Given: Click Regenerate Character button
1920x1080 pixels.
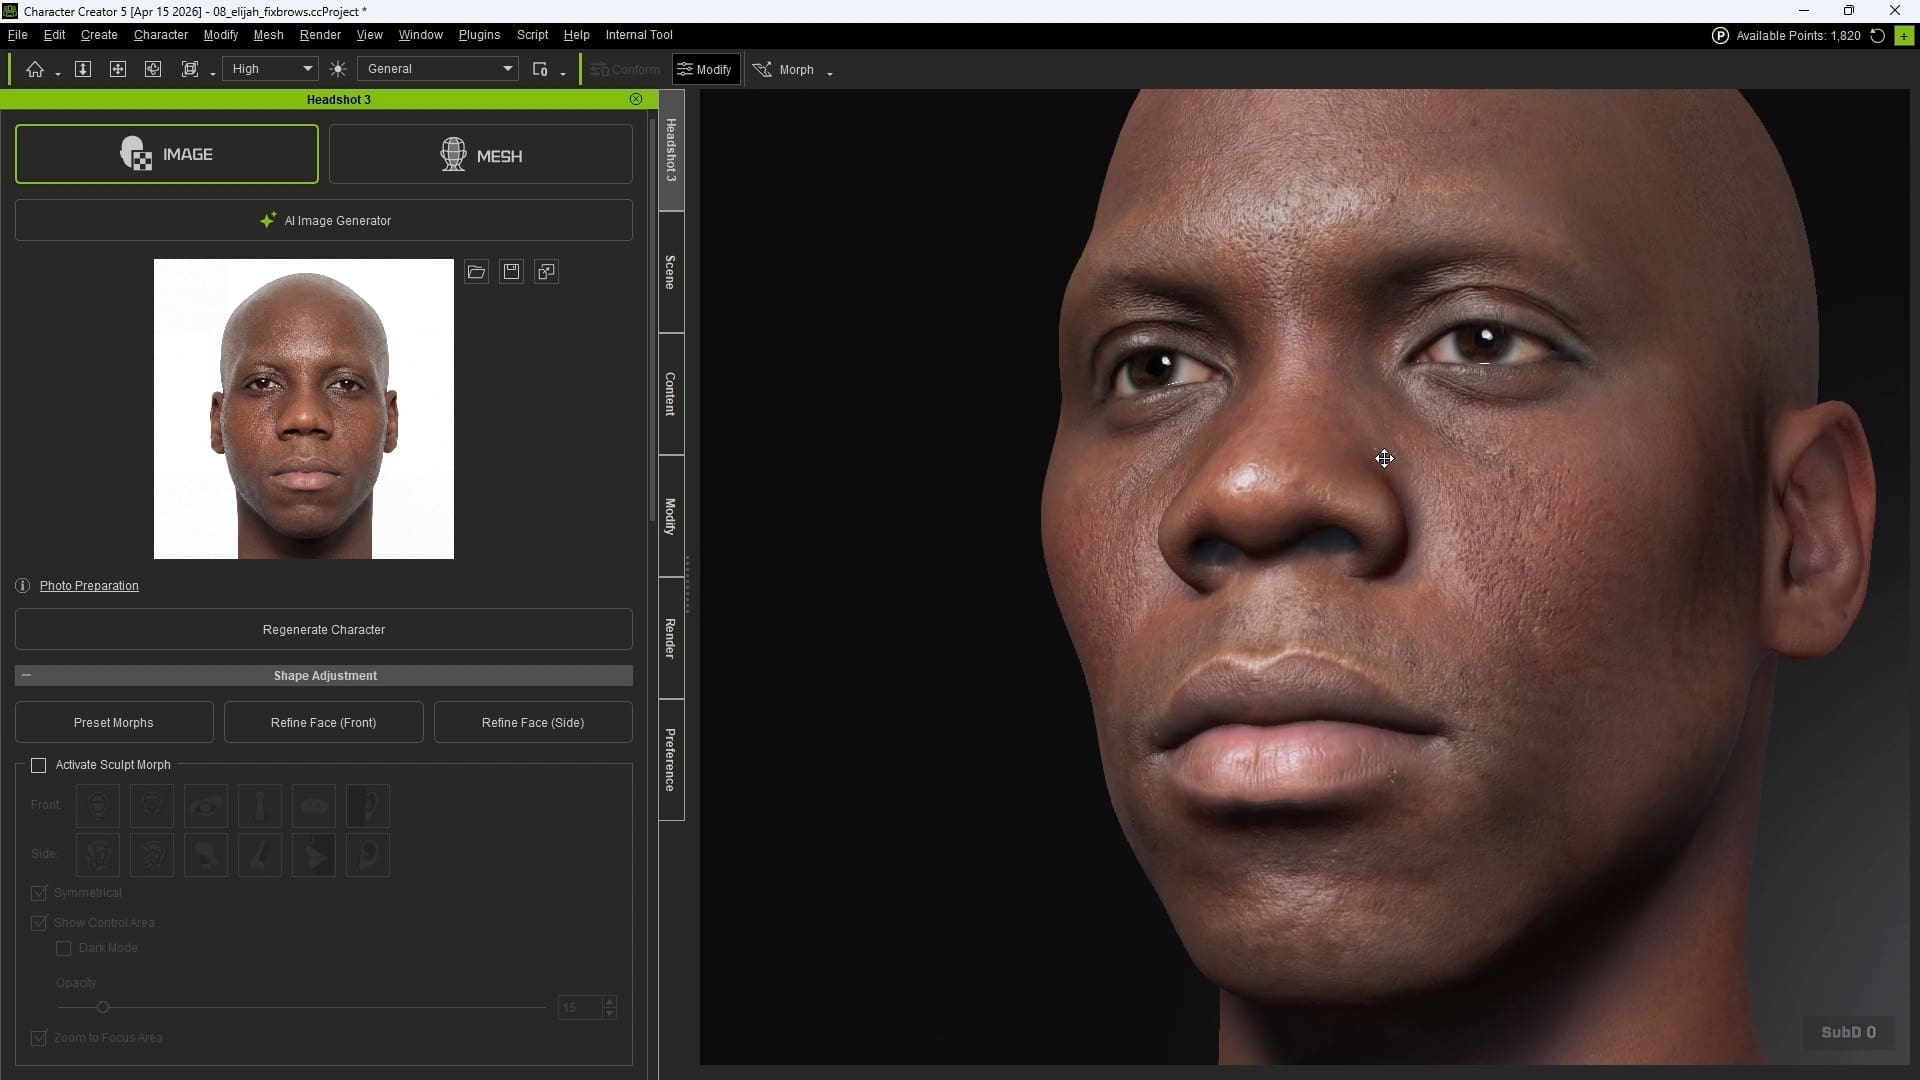Looking at the screenshot, I should pos(324,630).
